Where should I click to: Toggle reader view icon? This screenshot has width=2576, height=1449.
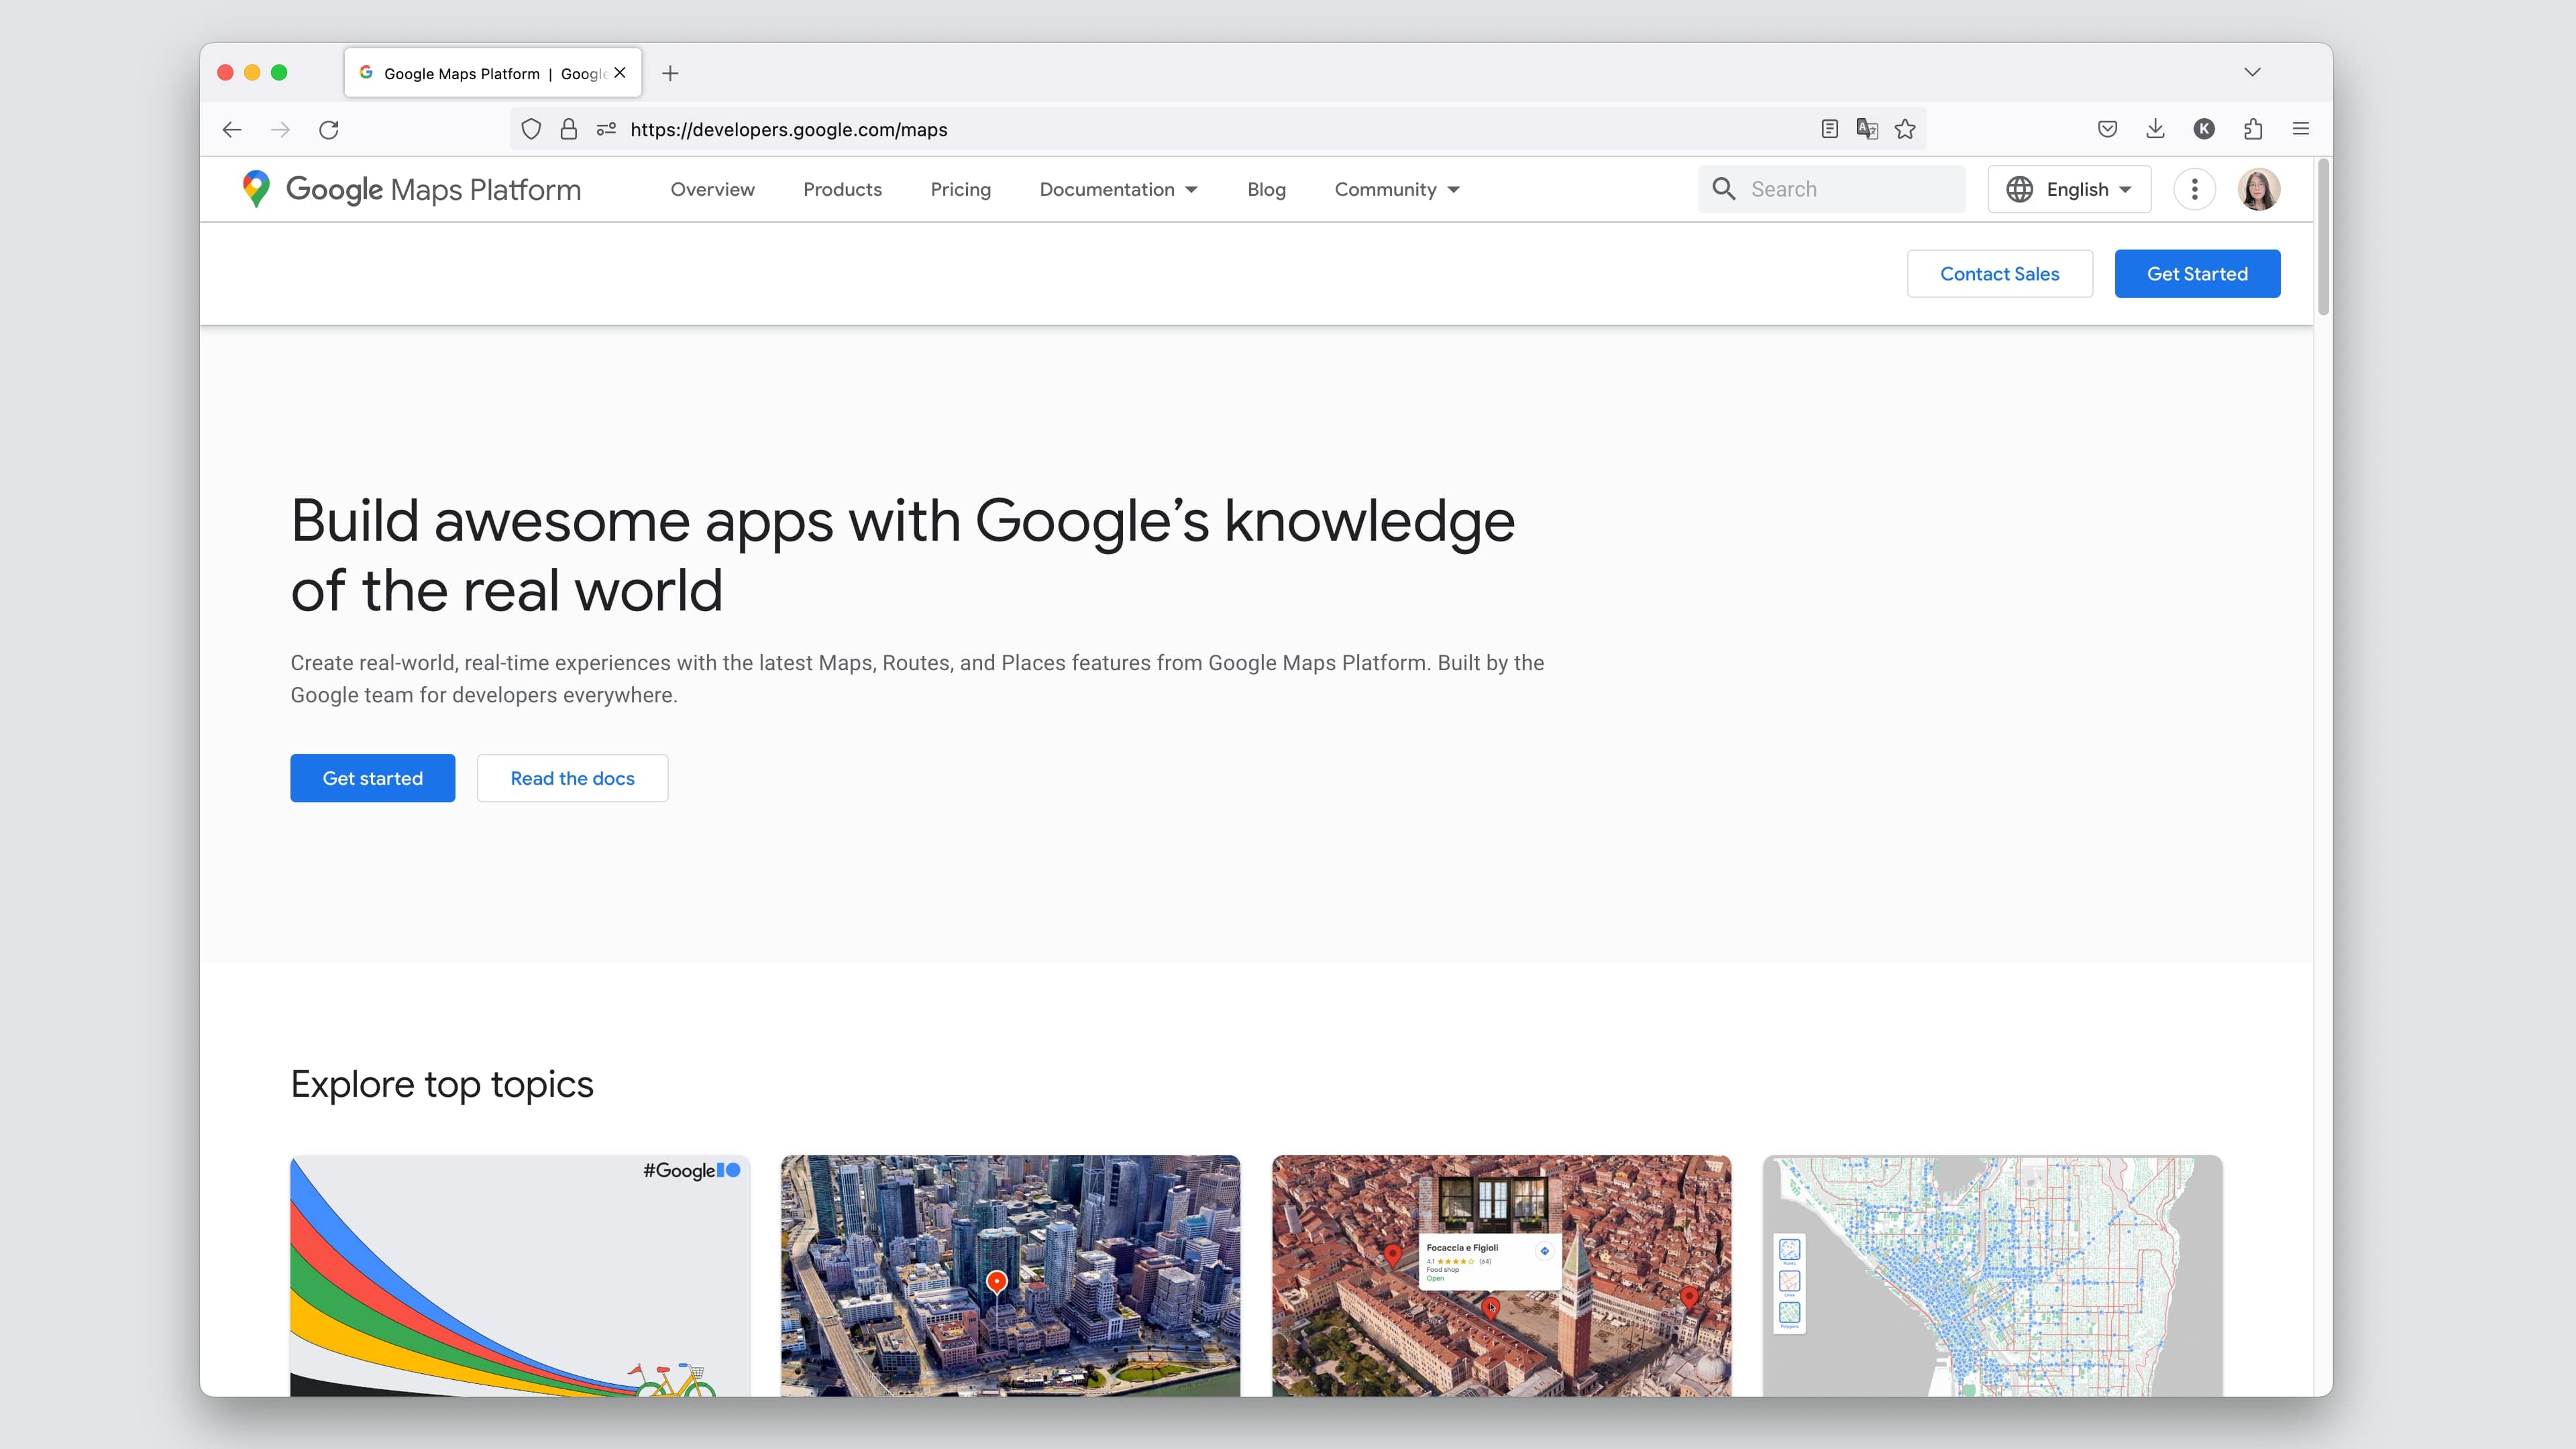(x=1829, y=129)
